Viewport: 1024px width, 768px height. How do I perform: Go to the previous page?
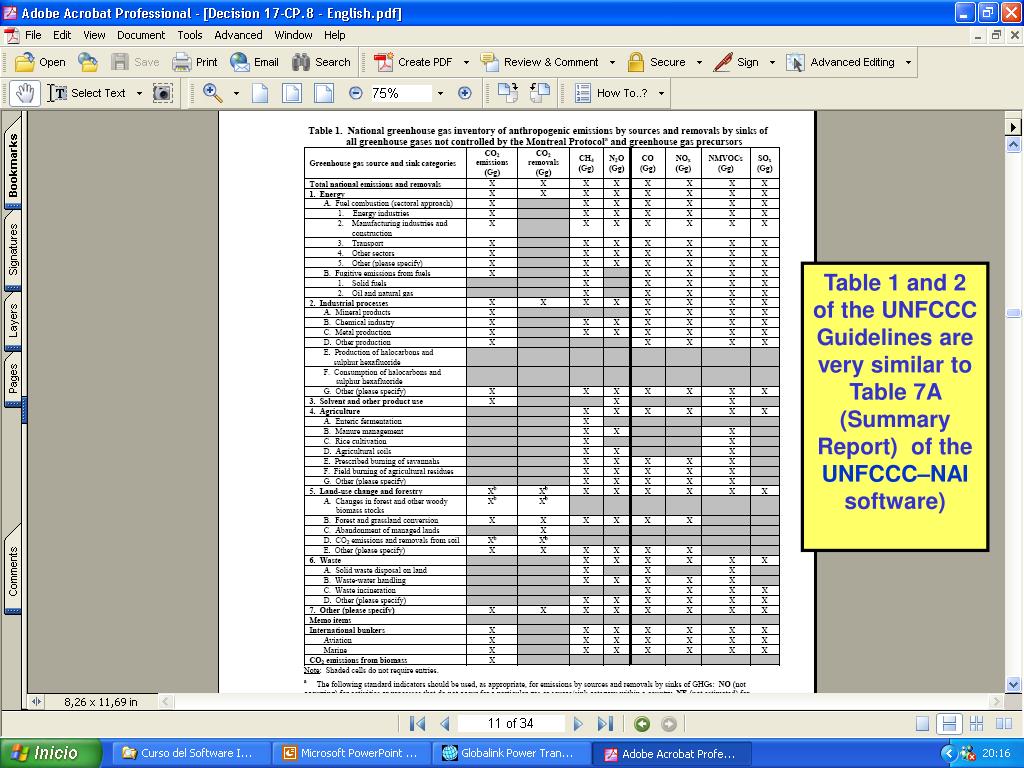click(x=445, y=724)
